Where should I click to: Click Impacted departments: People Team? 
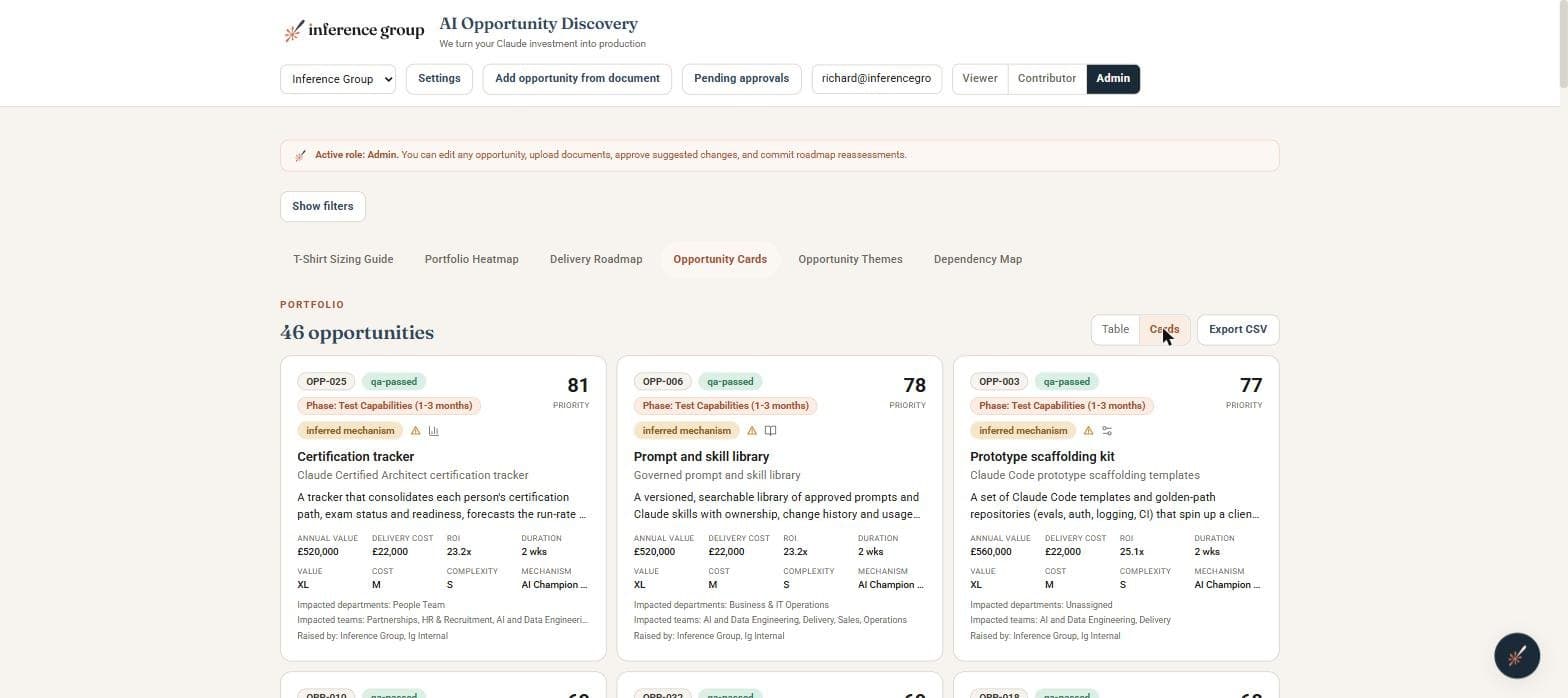(x=371, y=605)
